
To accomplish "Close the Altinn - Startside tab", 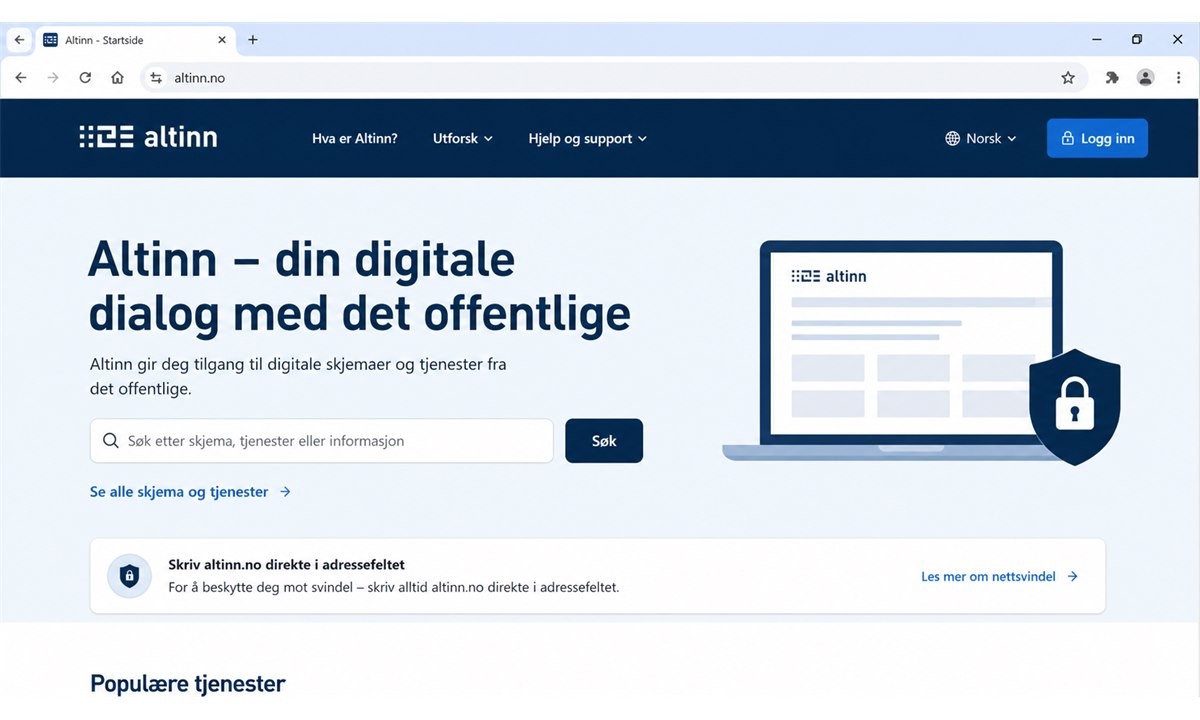I will pos(221,40).
